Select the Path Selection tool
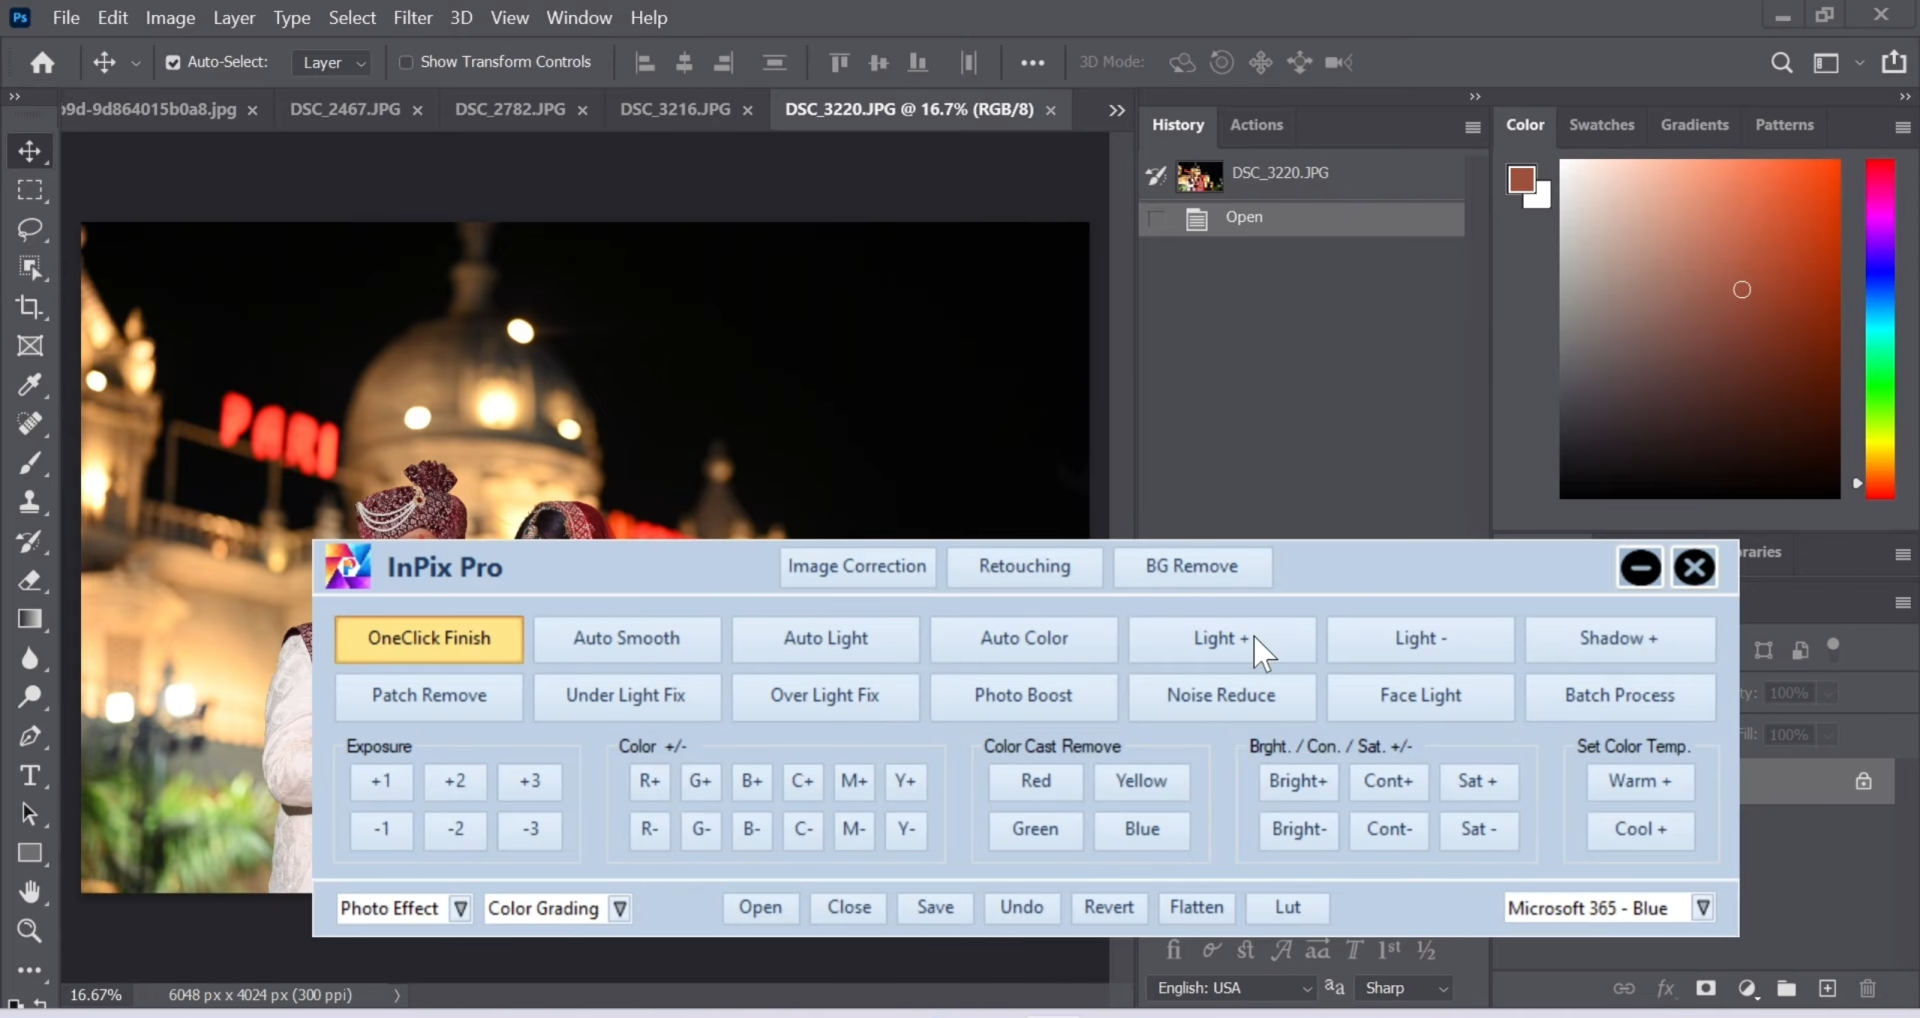Viewport: 1920px width, 1018px height. pyautogui.click(x=30, y=815)
